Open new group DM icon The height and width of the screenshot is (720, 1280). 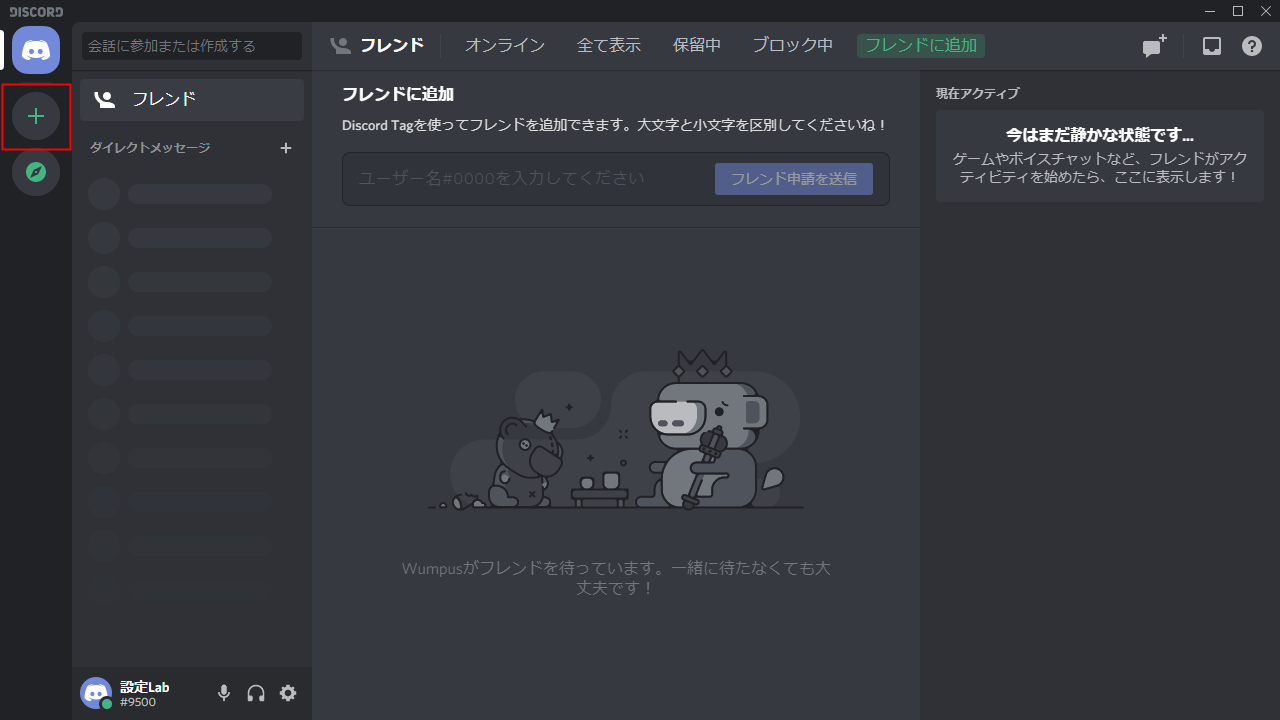pyautogui.click(x=1155, y=46)
